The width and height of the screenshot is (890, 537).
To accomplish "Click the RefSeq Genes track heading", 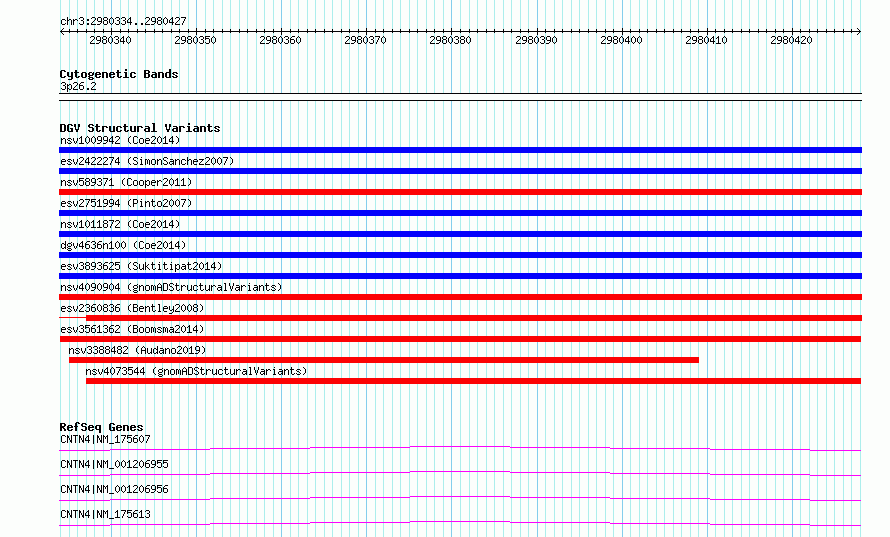I will 101,427.
